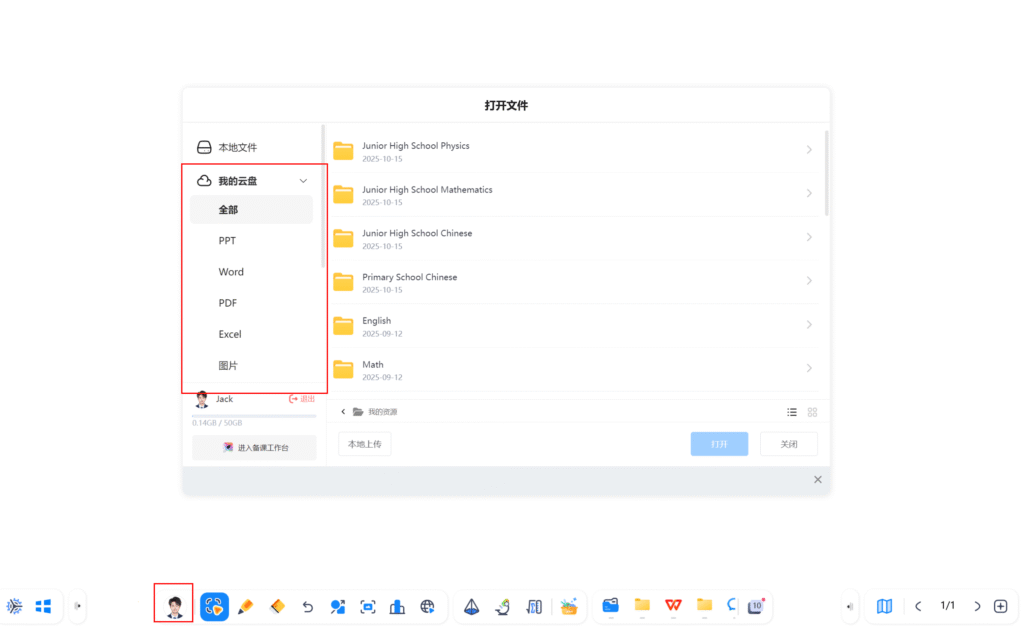This screenshot has width=1024, height=626.
Task: Expand the Junior High School Physics folder
Action: click(809, 150)
